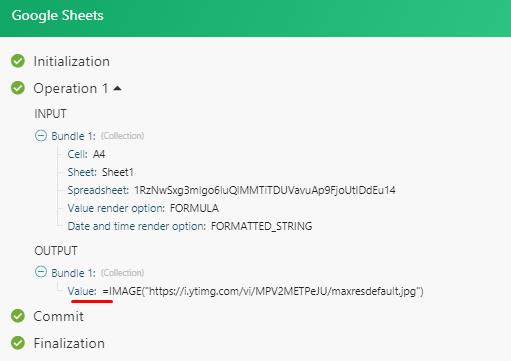Click the Value label in OUTPUT

click(x=82, y=291)
